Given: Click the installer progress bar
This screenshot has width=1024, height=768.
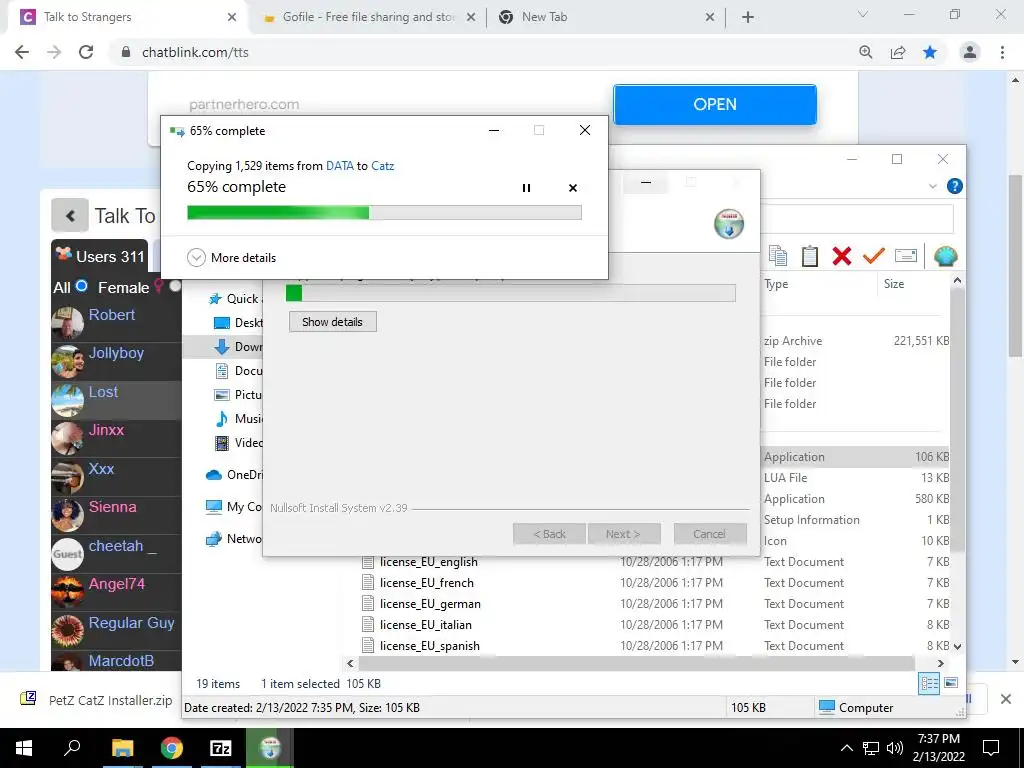Looking at the screenshot, I should click(x=511, y=293).
